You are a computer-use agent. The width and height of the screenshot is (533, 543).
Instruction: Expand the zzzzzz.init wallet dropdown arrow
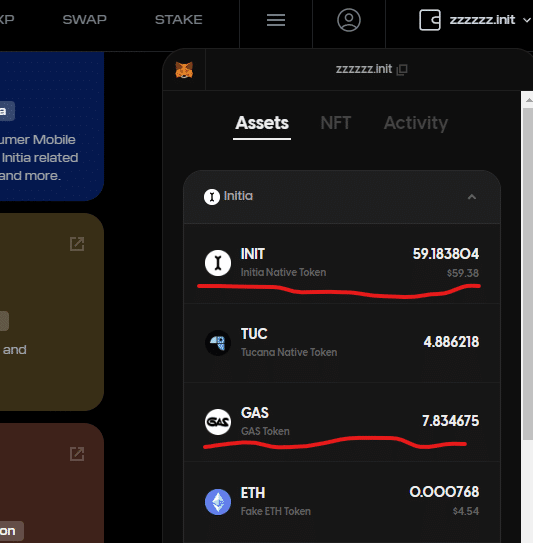pos(526,20)
